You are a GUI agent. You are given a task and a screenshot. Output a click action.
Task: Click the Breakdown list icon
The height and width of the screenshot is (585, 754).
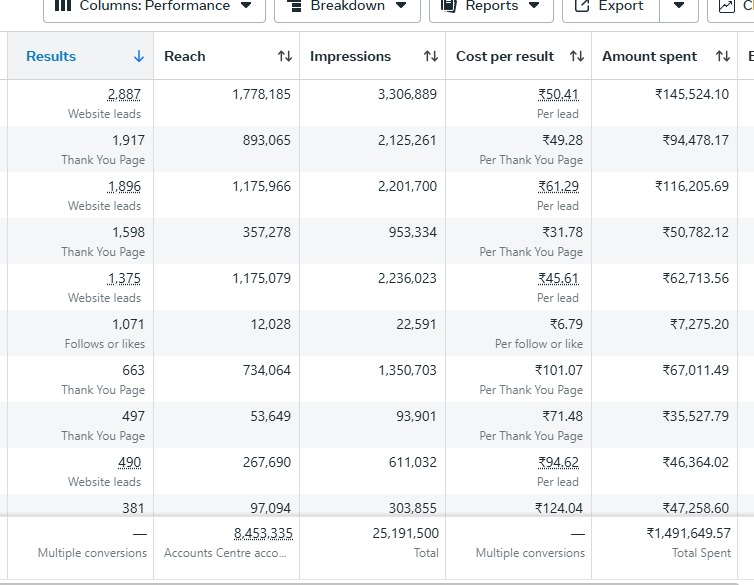click(x=294, y=6)
